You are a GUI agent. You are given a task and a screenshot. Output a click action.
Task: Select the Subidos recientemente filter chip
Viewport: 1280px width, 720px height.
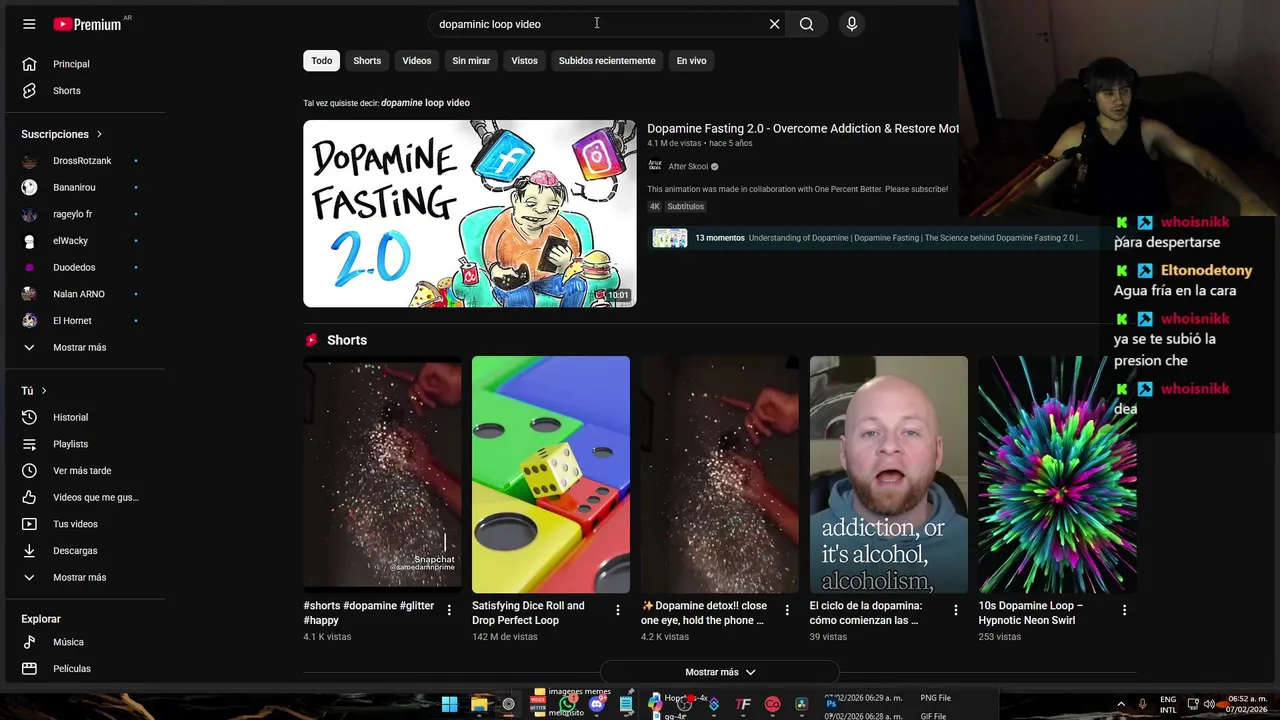(607, 61)
